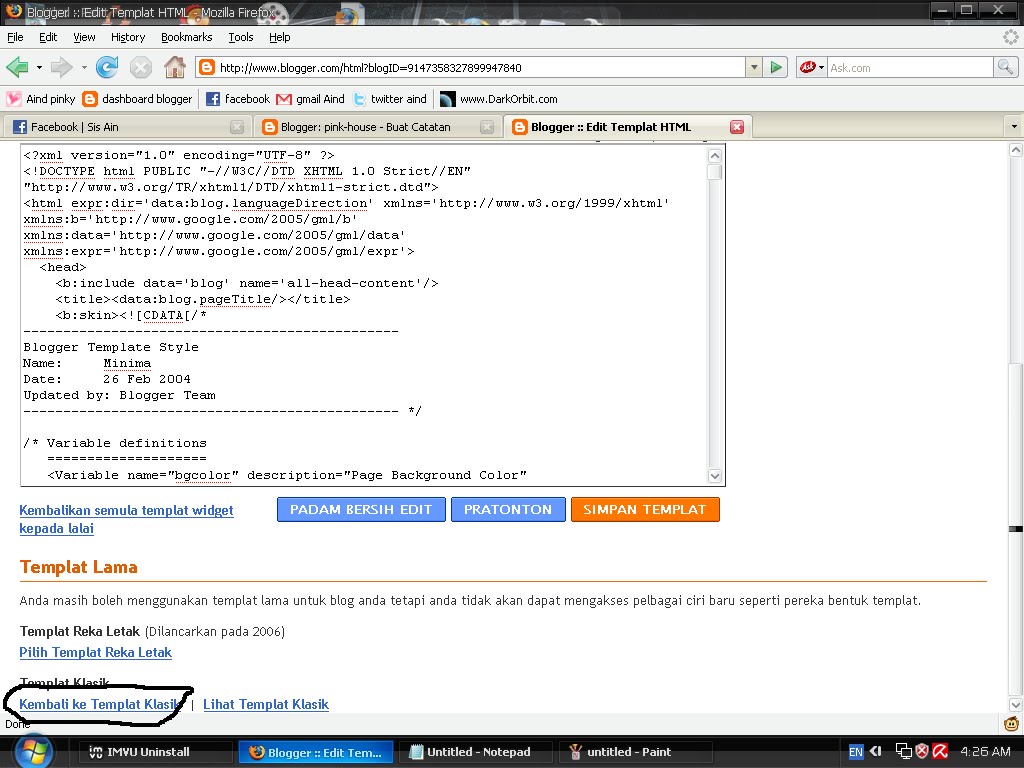Open the dashboard blogger bookmark
Screen dimensions: 1024x768
point(138,99)
